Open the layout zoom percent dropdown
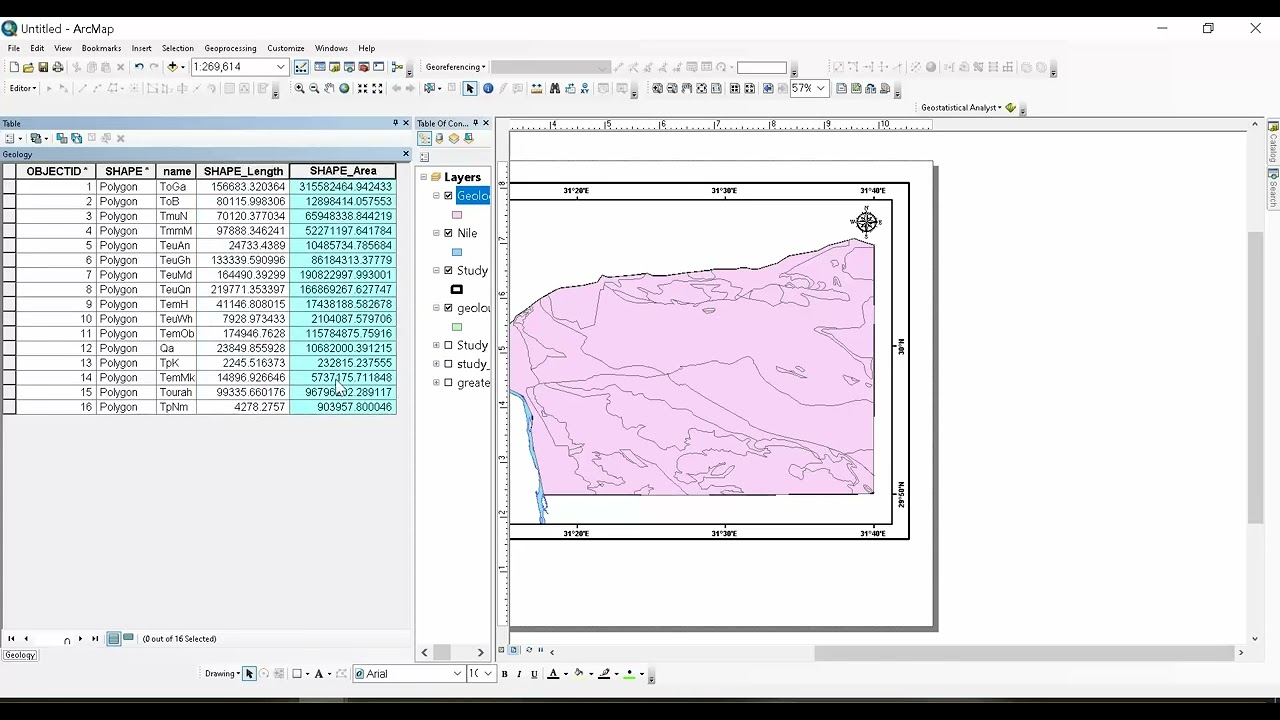The height and width of the screenshot is (720, 1280). [x=821, y=88]
